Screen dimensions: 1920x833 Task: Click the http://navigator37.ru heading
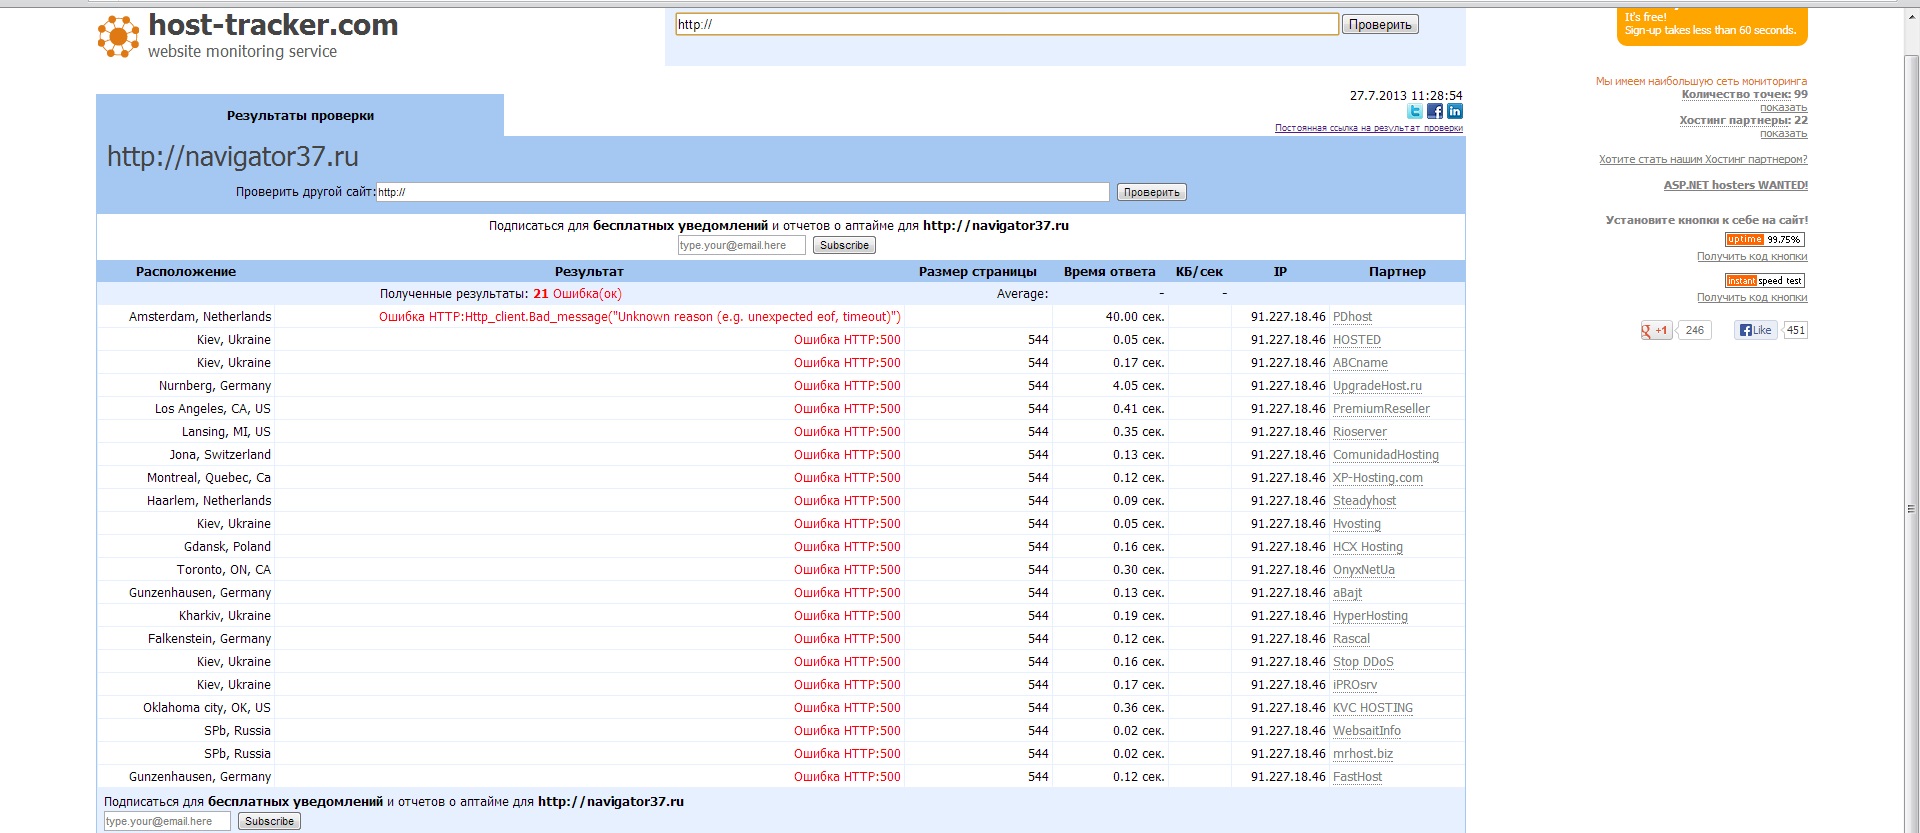coord(232,157)
